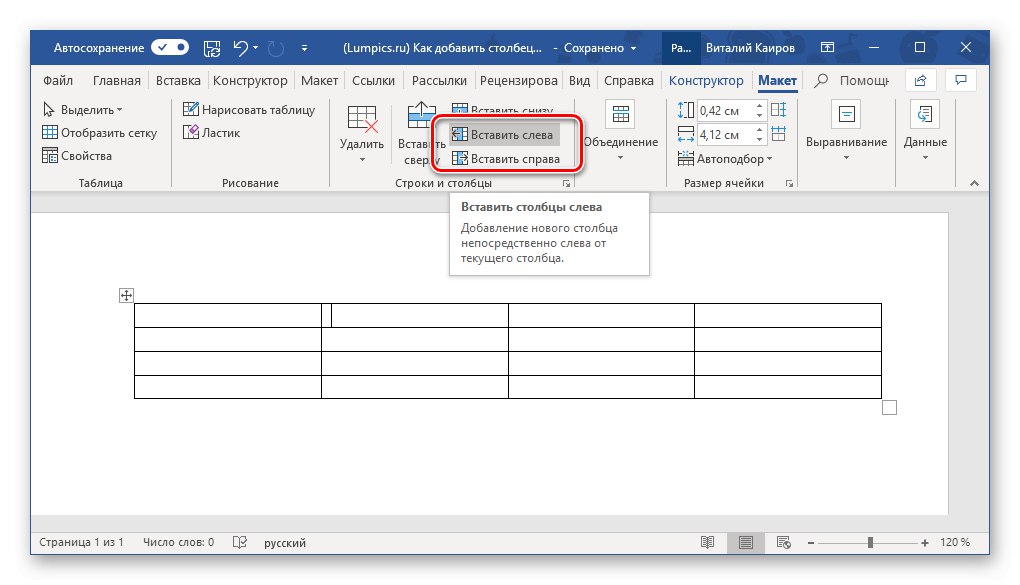Click the русский language indicator

[285, 543]
